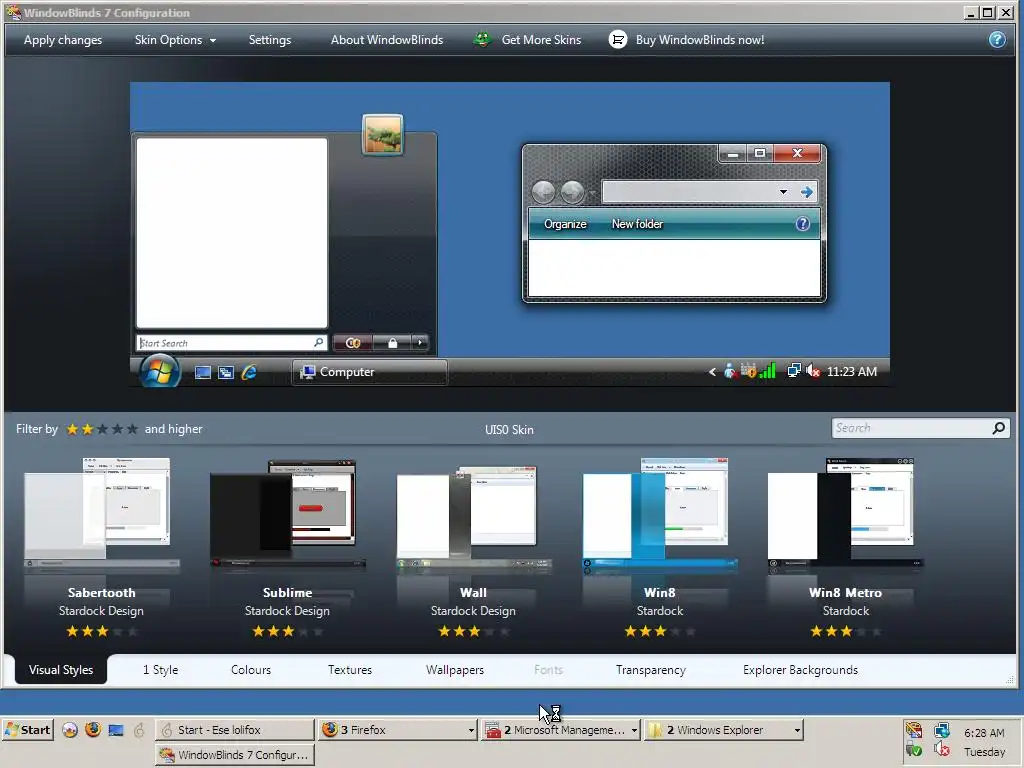This screenshot has height=768, width=1024.
Task: Click the user picture in preview start menu
Action: (x=383, y=135)
